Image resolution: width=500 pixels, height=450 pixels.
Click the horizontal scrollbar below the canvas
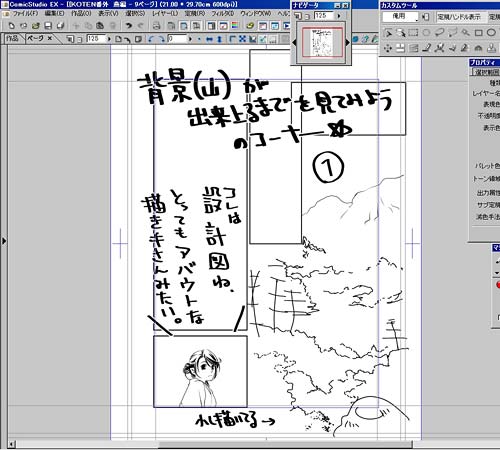213,444
